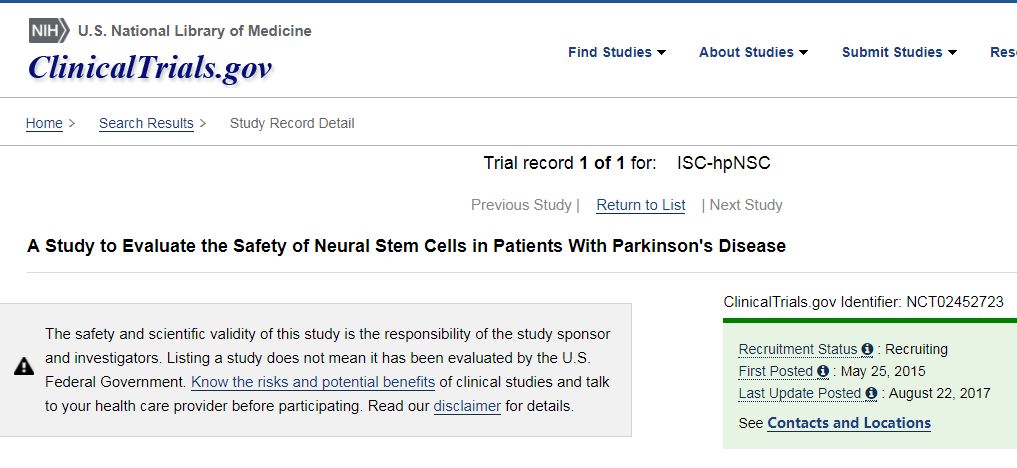
Task: Expand the Find Studies dropdown arrow
Action: (x=661, y=53)
